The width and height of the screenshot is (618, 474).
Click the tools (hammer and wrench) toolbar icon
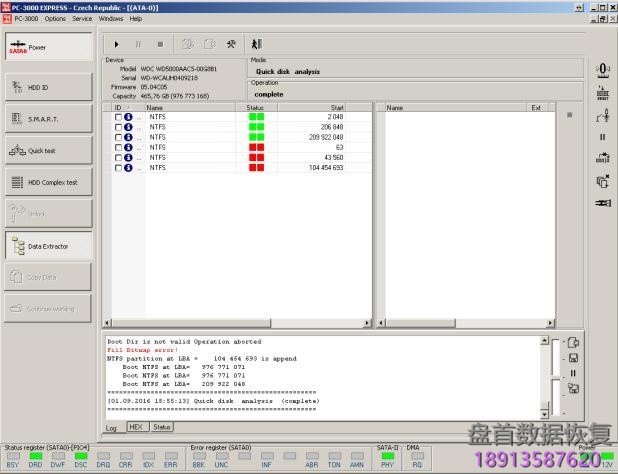pos(232,44)
